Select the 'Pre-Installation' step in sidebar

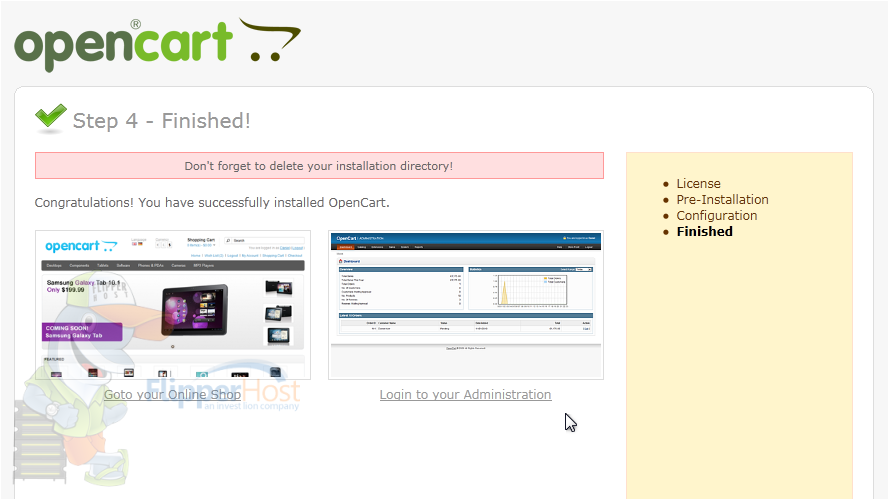pyautogui.click(x=722, y=200)
